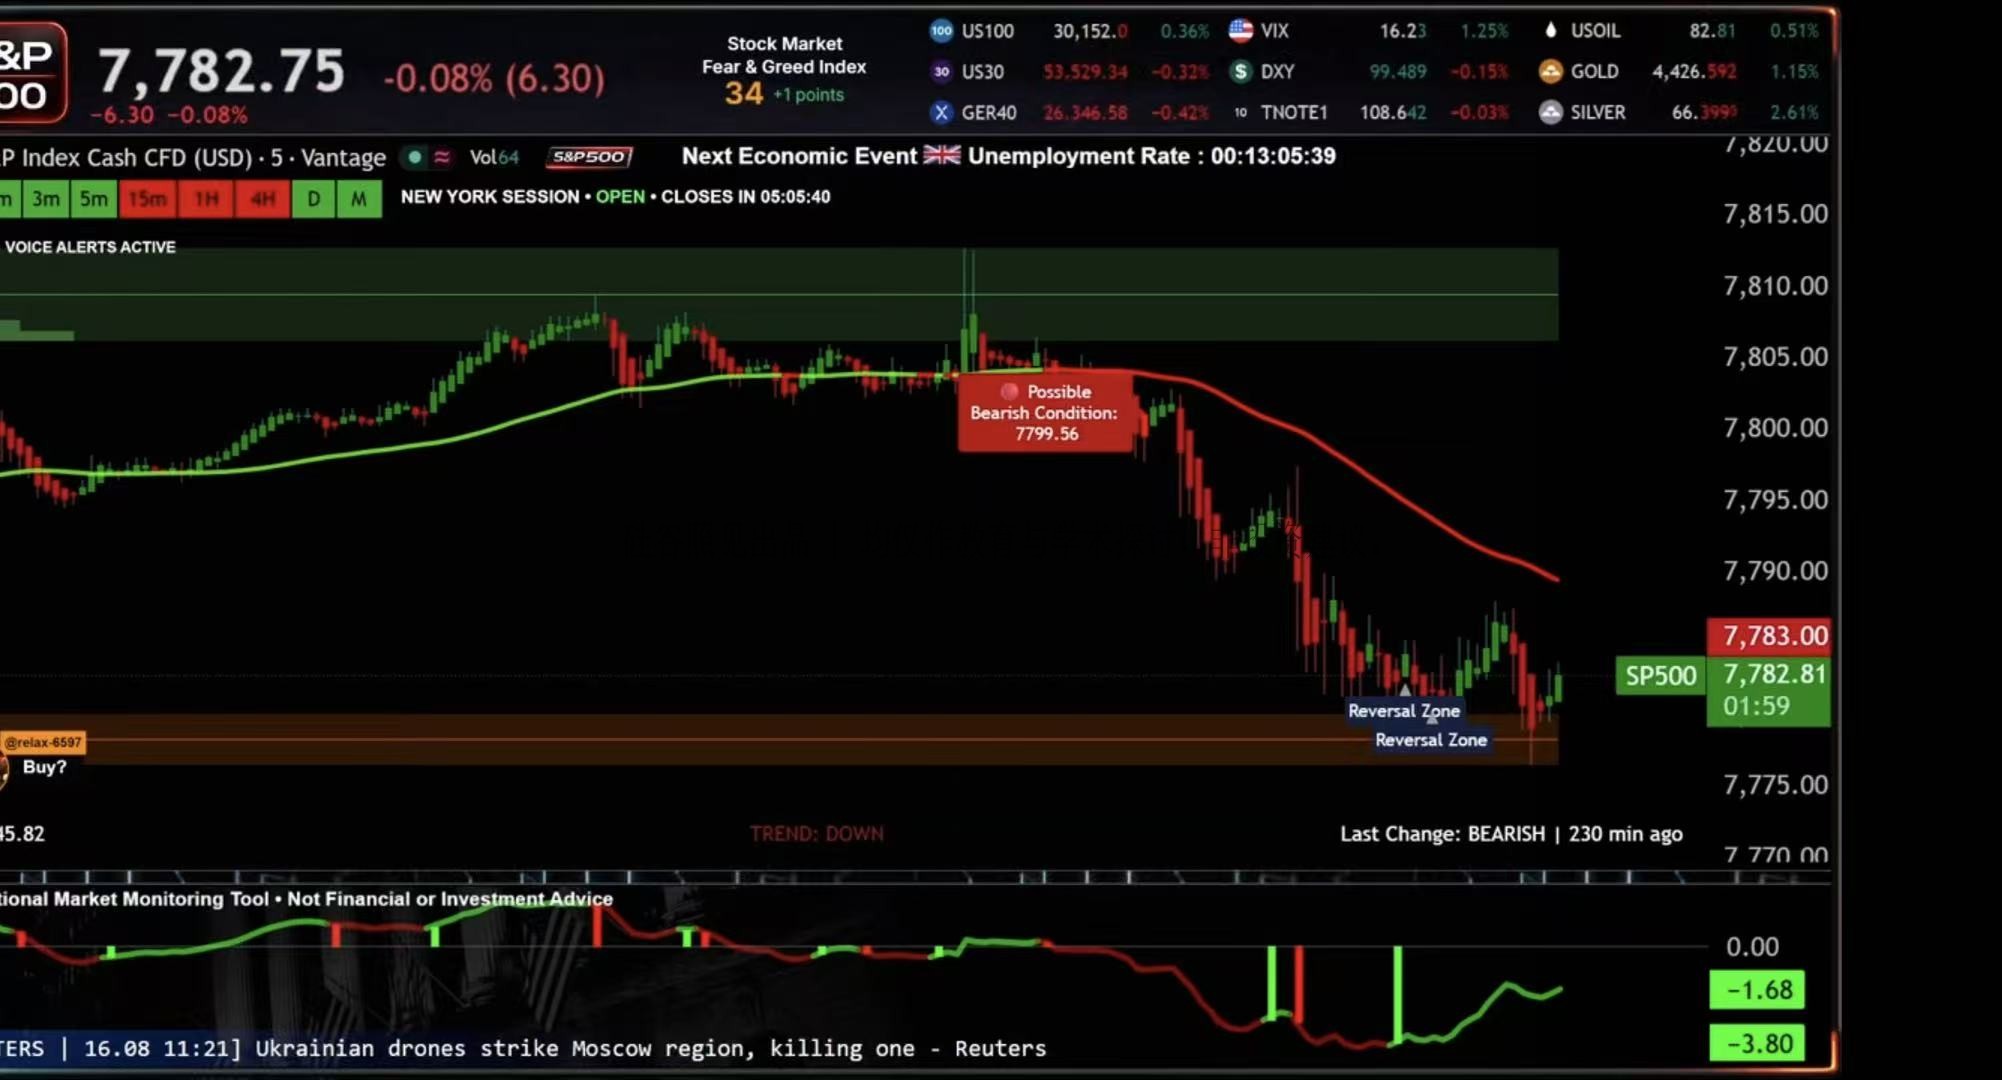Screen dimensions: 2002x1080
Task: Click the 7,800.00 price axis label
Action: click(x=1775, y=428)
